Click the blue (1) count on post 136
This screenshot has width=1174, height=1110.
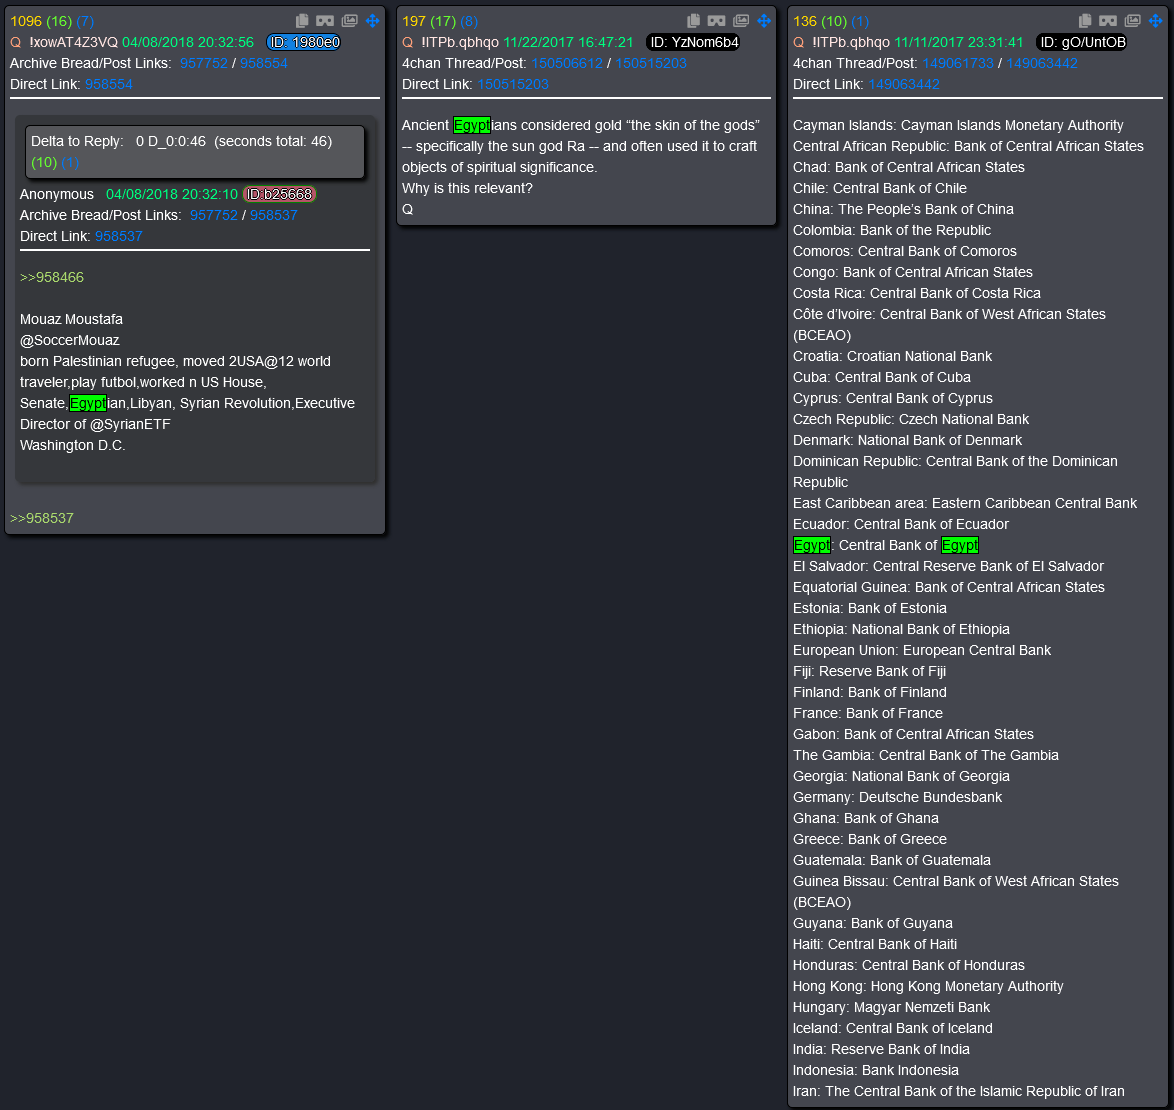click(860, 22)
